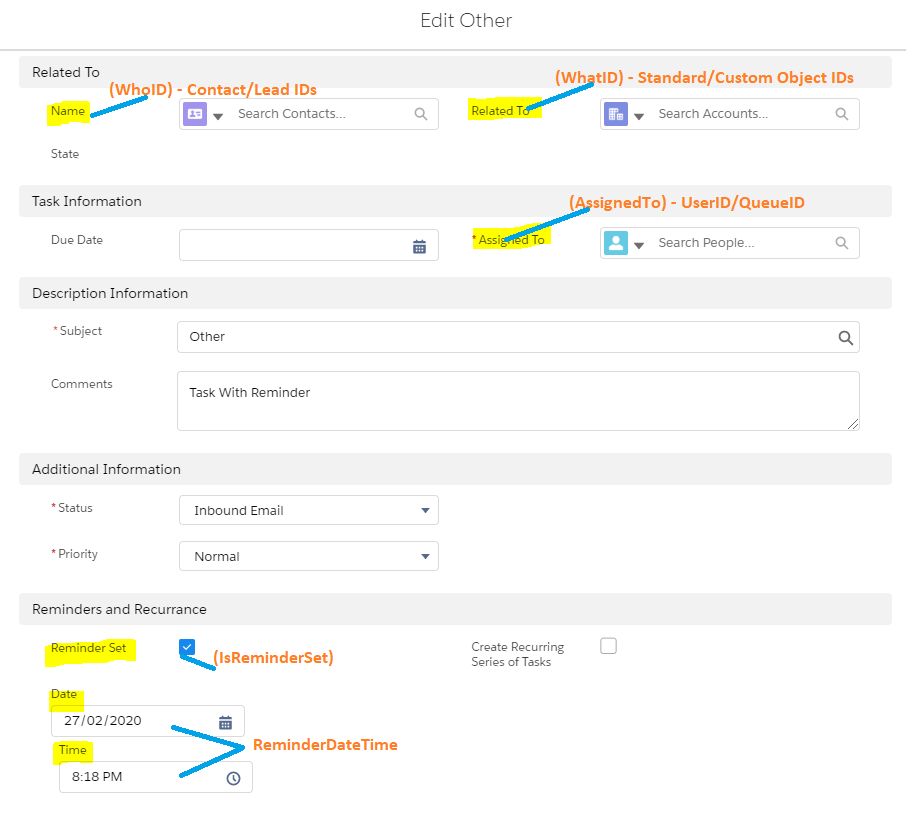Open the reminder Date calendar picker
Image resolution: width=906 pixels, height=823 pixels.
click(227, 721)
